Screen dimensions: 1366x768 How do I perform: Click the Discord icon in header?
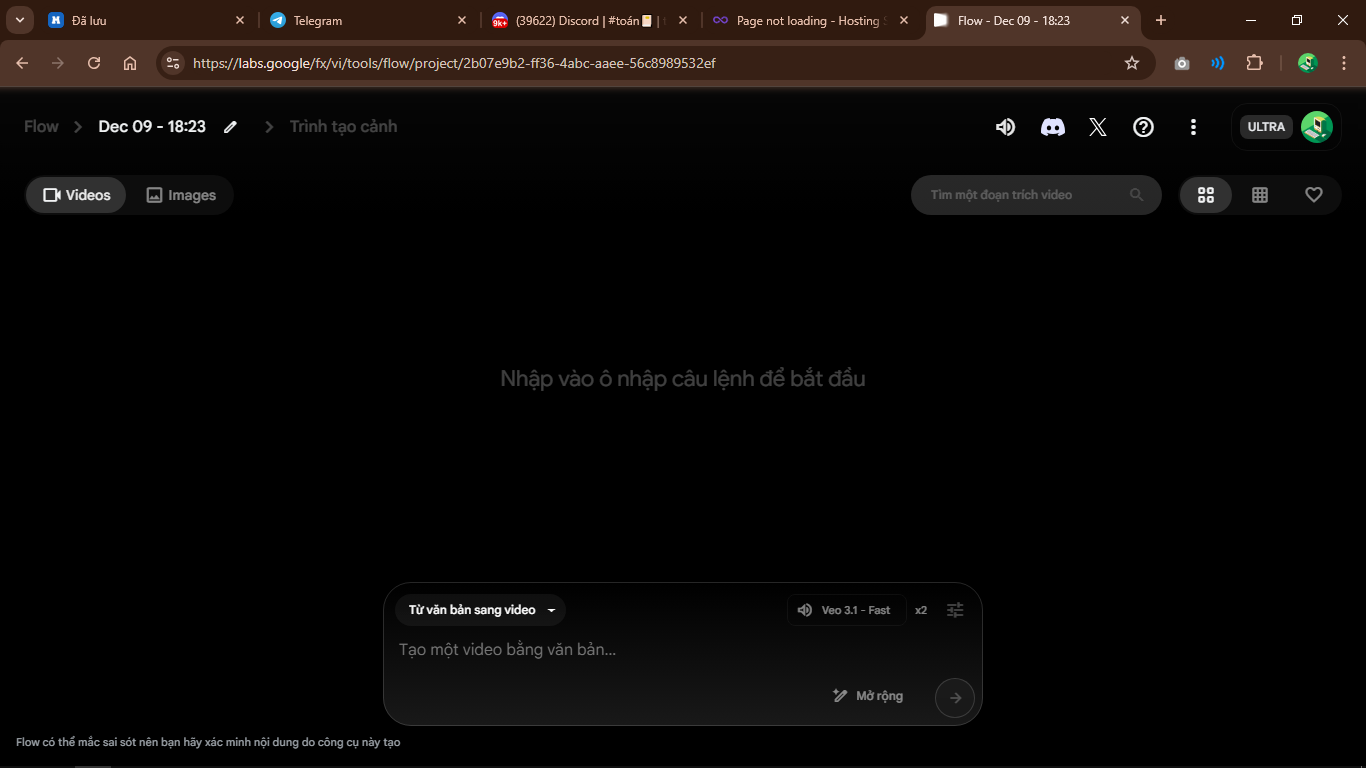[x=1052, y=127]
